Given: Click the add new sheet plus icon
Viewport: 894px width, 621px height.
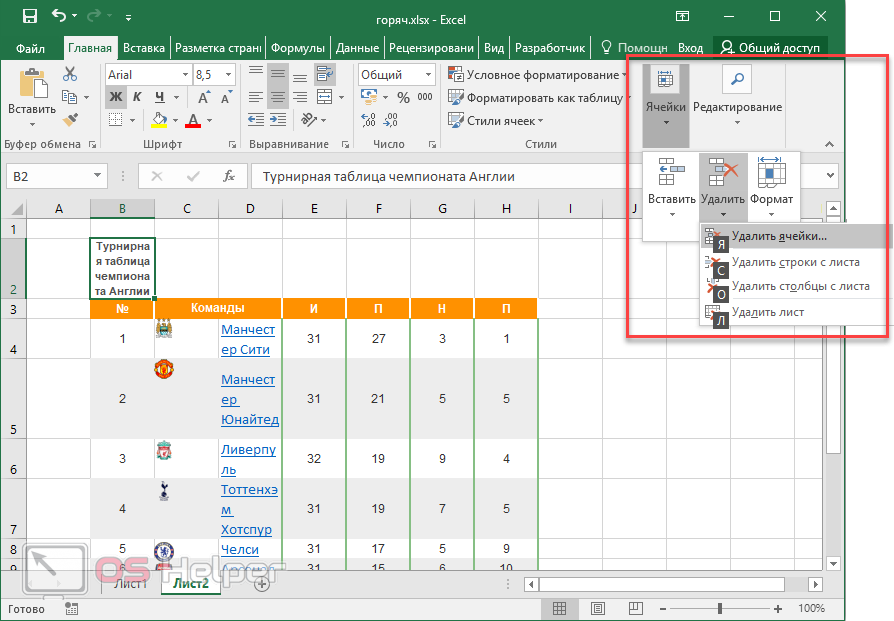Looking at the screenshot, I should [x=262, y=584].
